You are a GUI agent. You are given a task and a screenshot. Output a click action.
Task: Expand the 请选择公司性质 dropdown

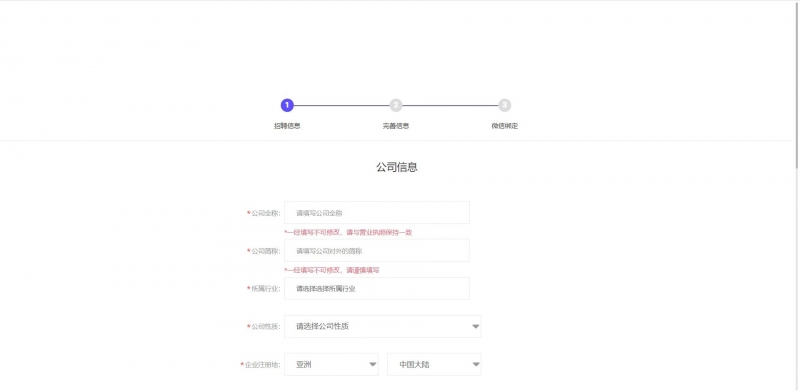click(x=383, y=327)
